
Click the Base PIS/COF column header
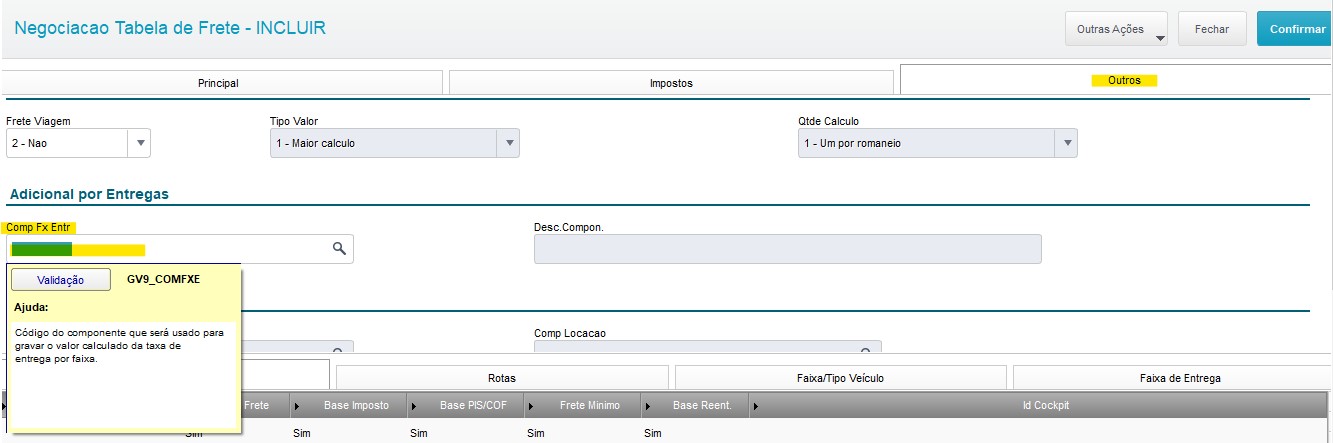click(466, 406)
